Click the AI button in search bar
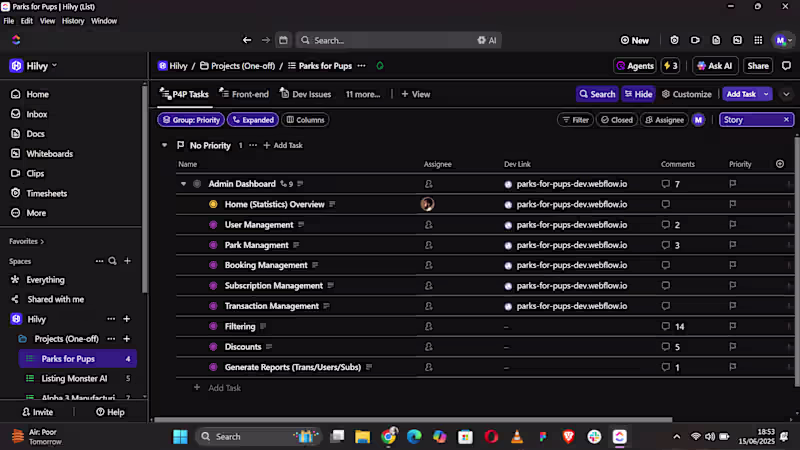The image size is (800, 450). pos(487,40)
